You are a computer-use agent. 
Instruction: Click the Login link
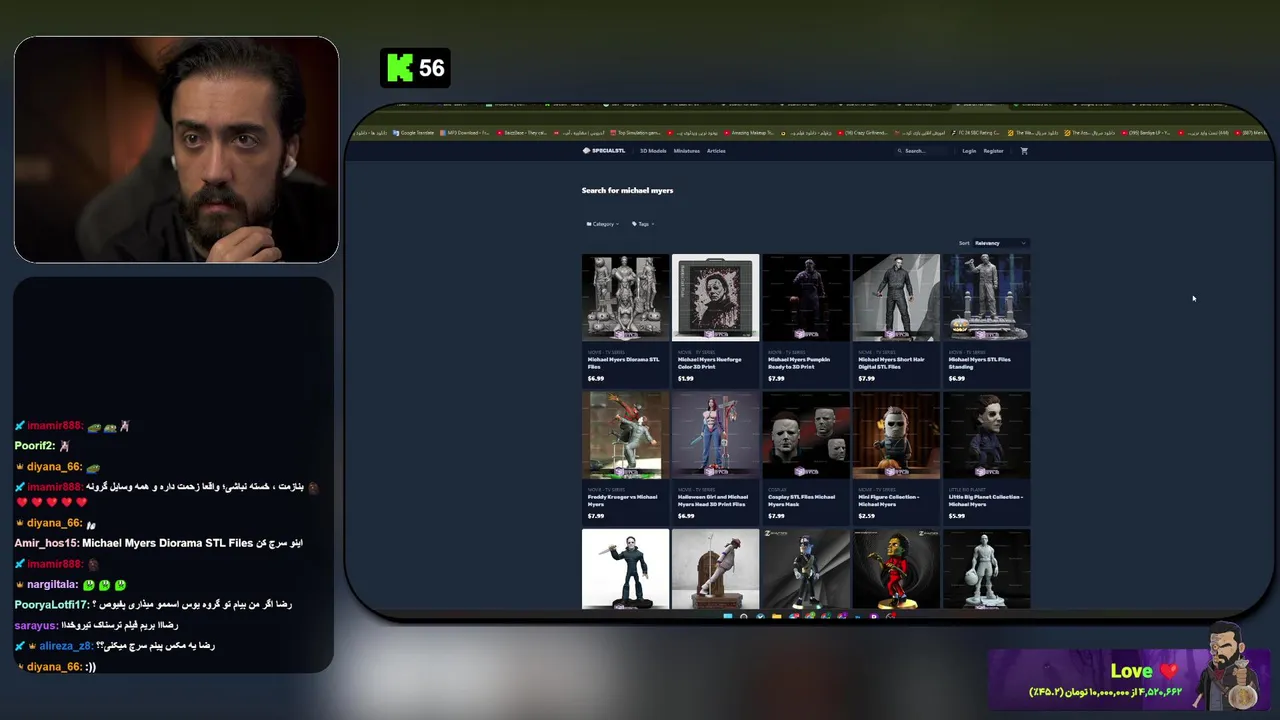969,151
